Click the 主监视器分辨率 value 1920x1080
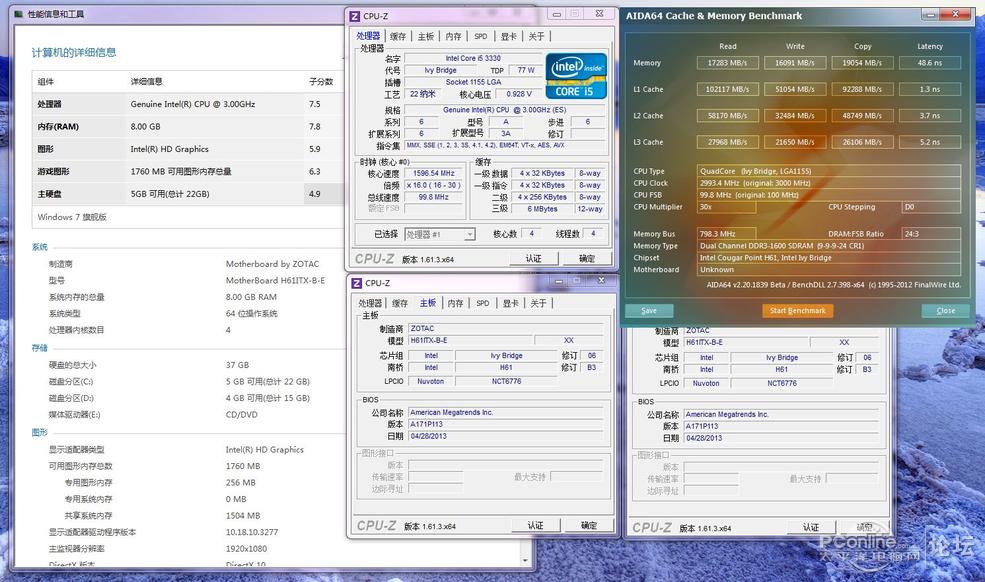Viewport: 985px width, 582px height. pyautogui.click(x=246, y=549)
